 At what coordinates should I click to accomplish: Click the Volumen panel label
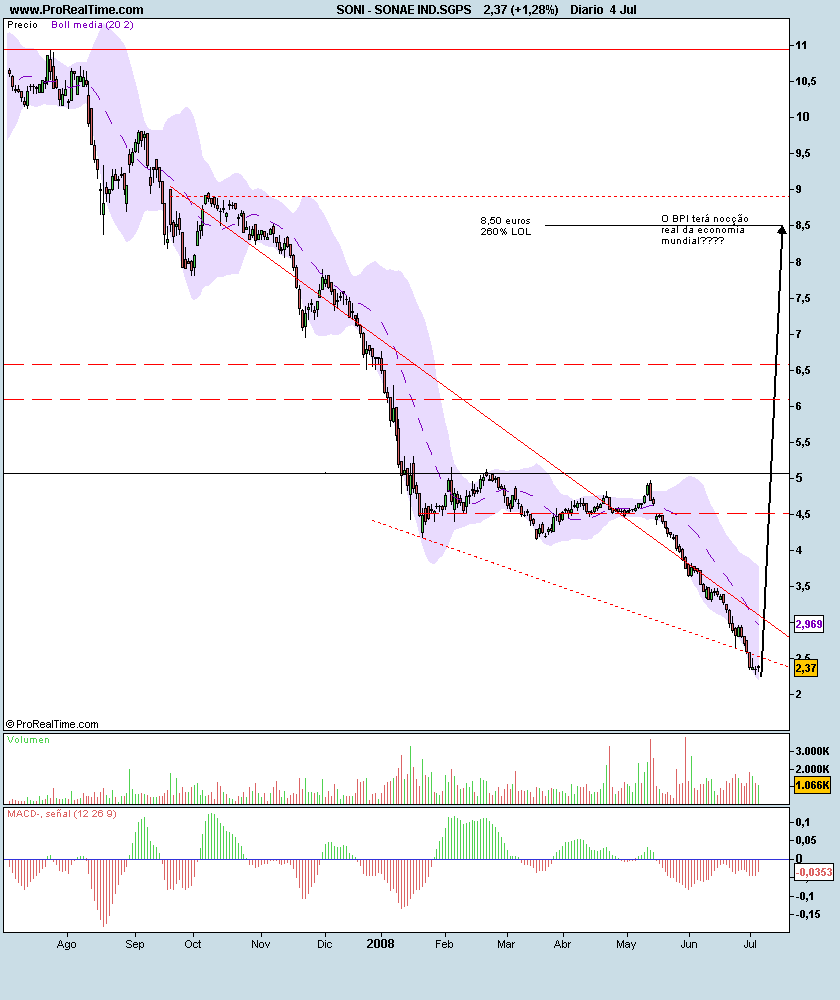28,740
